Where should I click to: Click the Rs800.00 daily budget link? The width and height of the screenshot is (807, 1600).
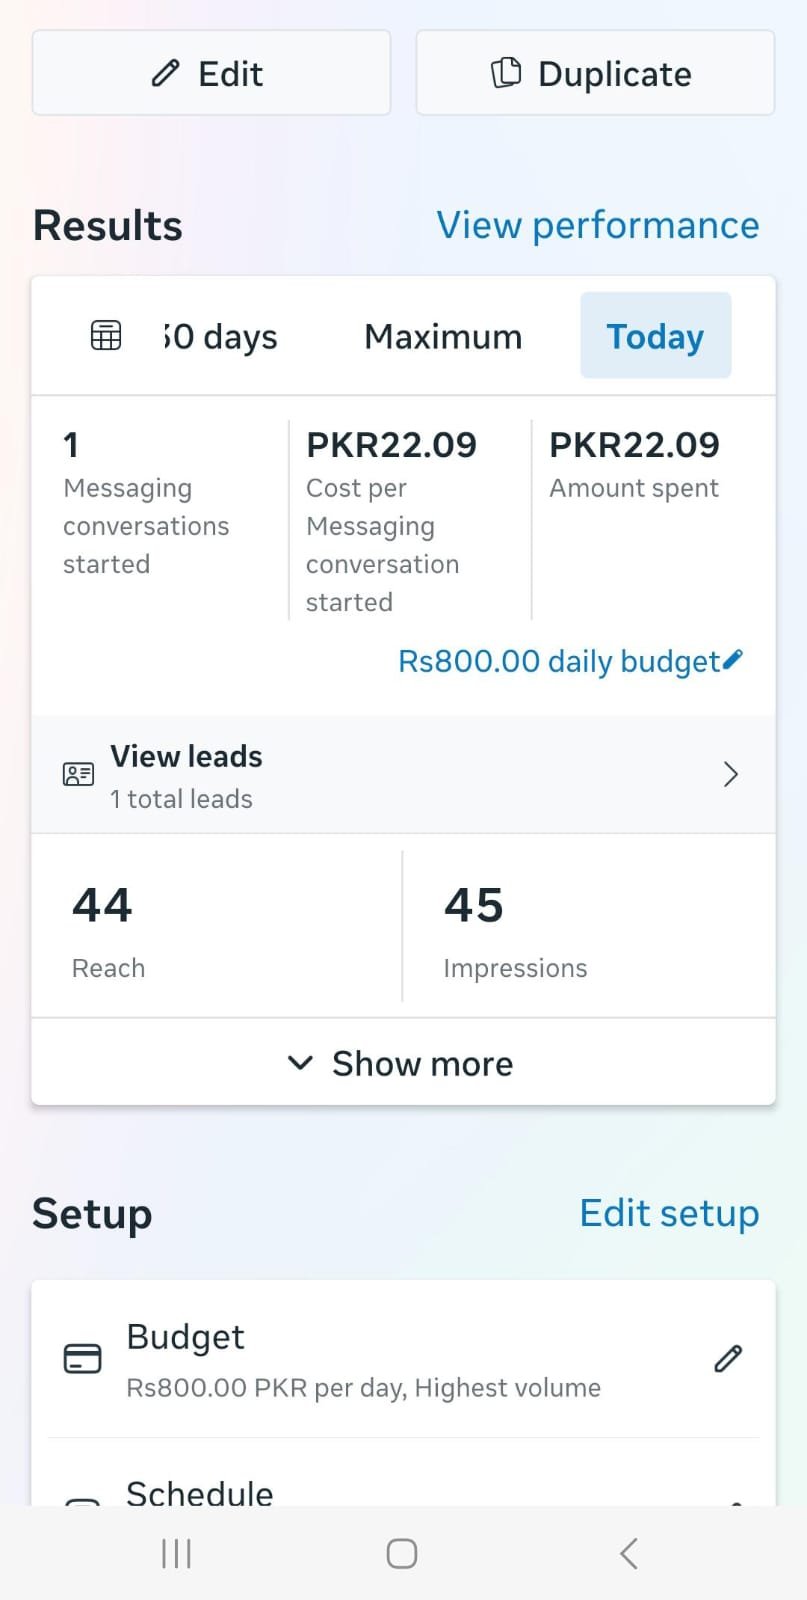pyautogui.click(x=558, y=661)
